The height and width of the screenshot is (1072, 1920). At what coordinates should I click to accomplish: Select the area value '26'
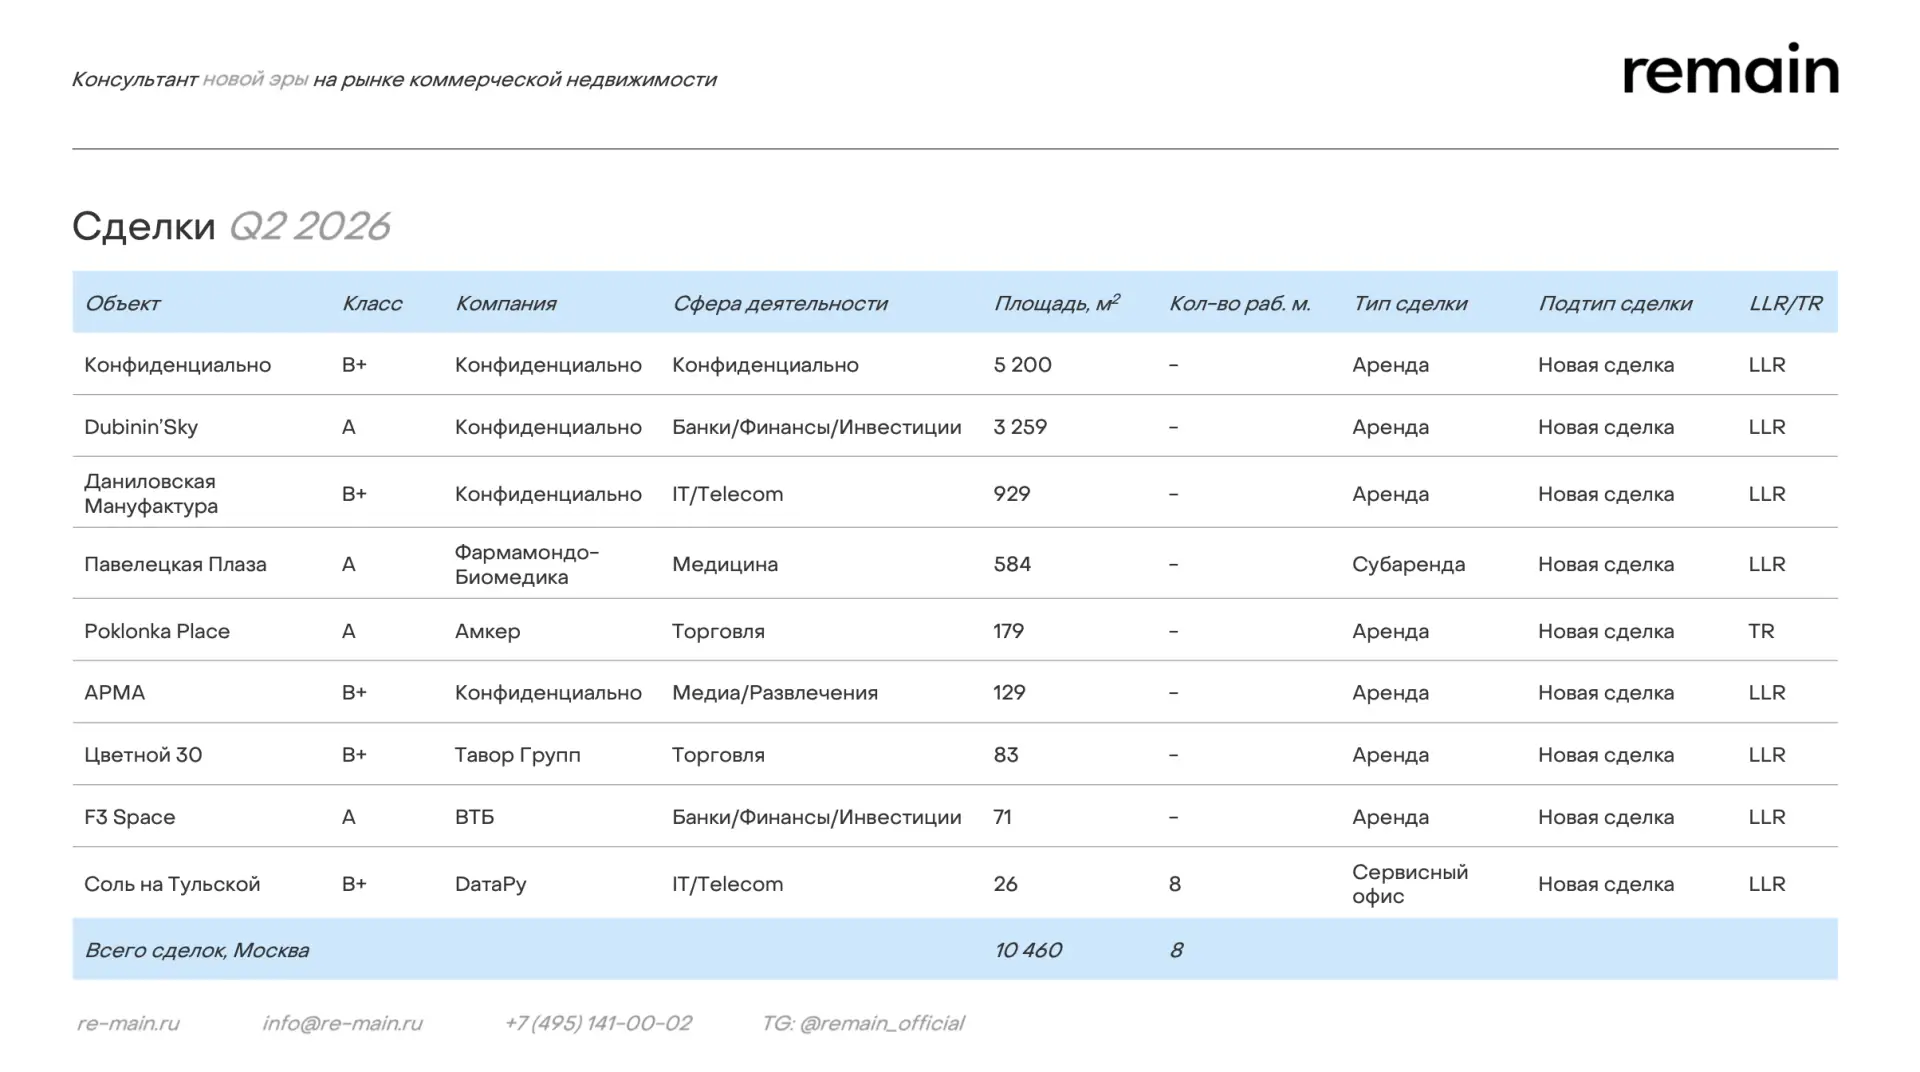click(x=1006, y=884)
